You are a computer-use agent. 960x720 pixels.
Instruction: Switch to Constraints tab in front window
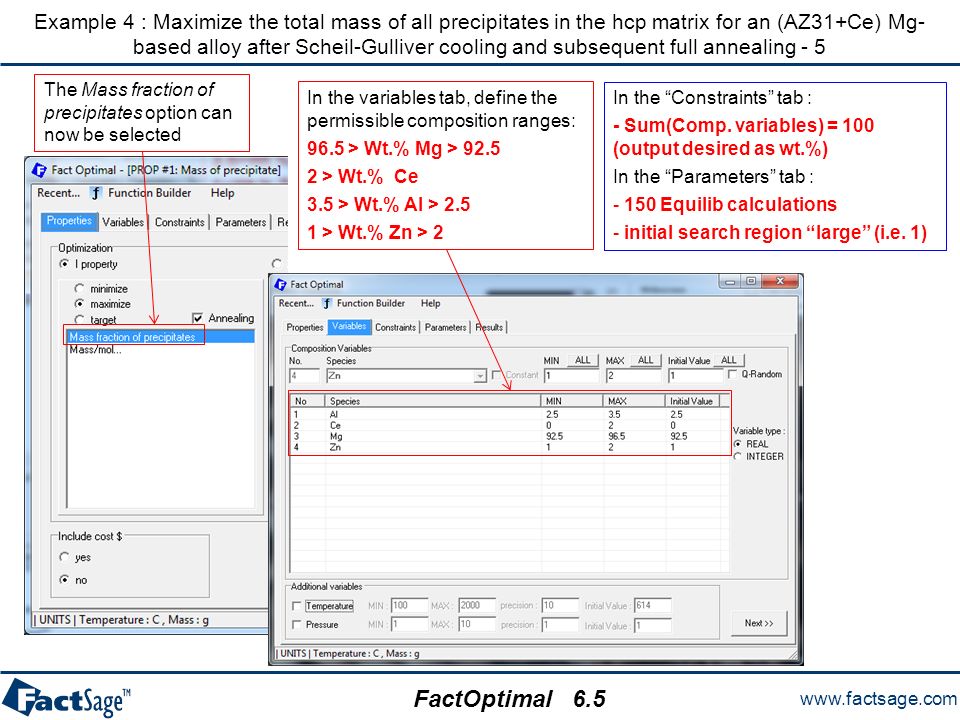coord(396,328)
